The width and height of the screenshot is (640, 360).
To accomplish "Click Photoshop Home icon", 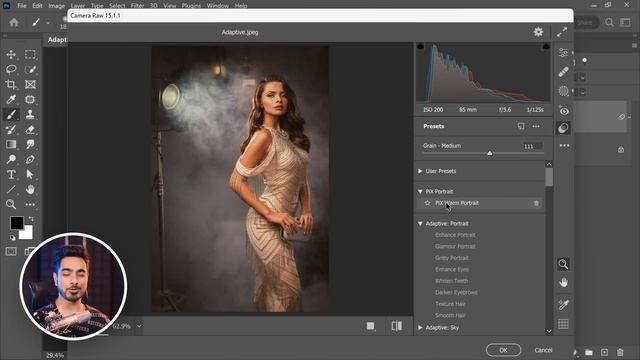I will click(14, 22).
